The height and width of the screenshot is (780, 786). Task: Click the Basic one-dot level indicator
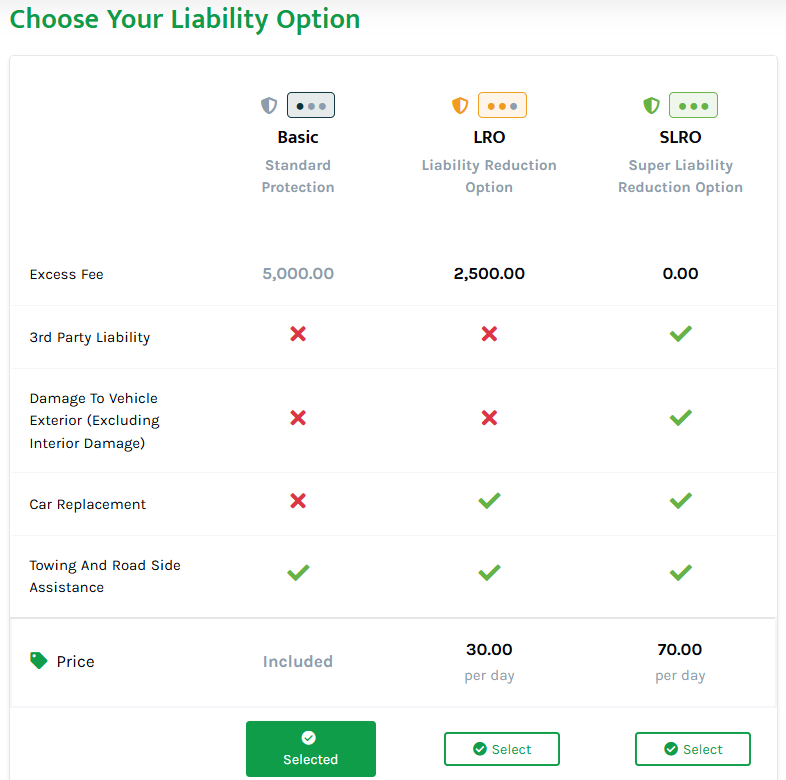(311, 105)
